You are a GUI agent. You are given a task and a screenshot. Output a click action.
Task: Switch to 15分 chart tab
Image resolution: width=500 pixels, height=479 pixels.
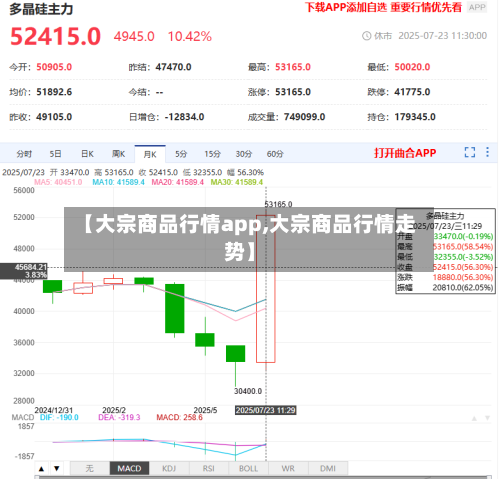[213, 154]
